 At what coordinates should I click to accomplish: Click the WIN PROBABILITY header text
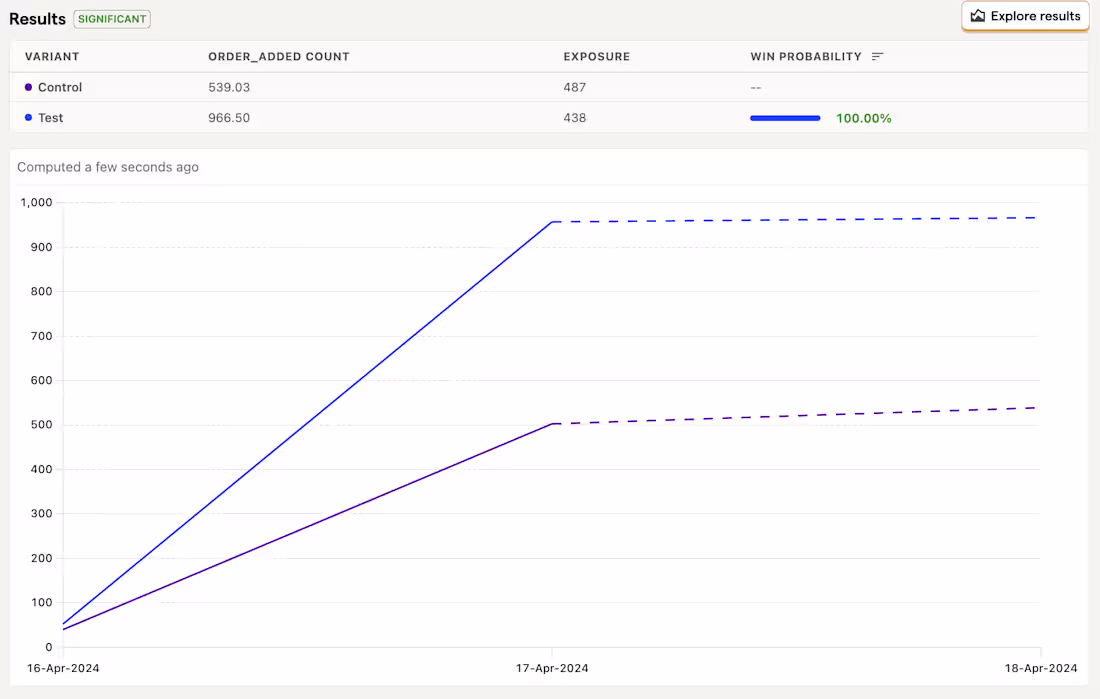pos(806,57)
